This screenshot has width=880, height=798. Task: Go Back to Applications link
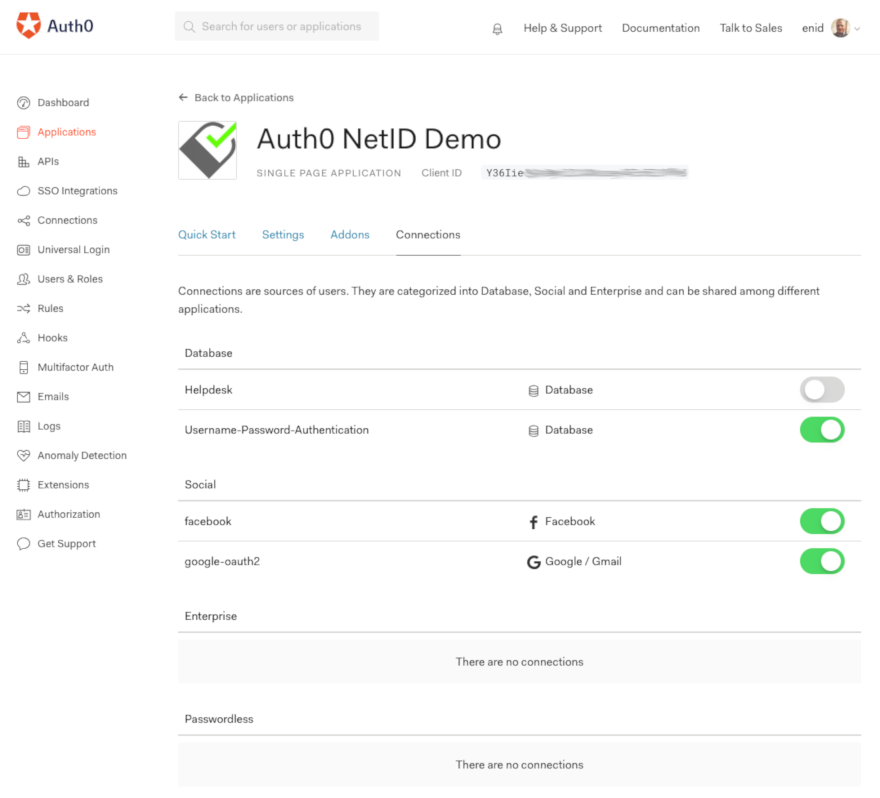[x=244, y=98]
